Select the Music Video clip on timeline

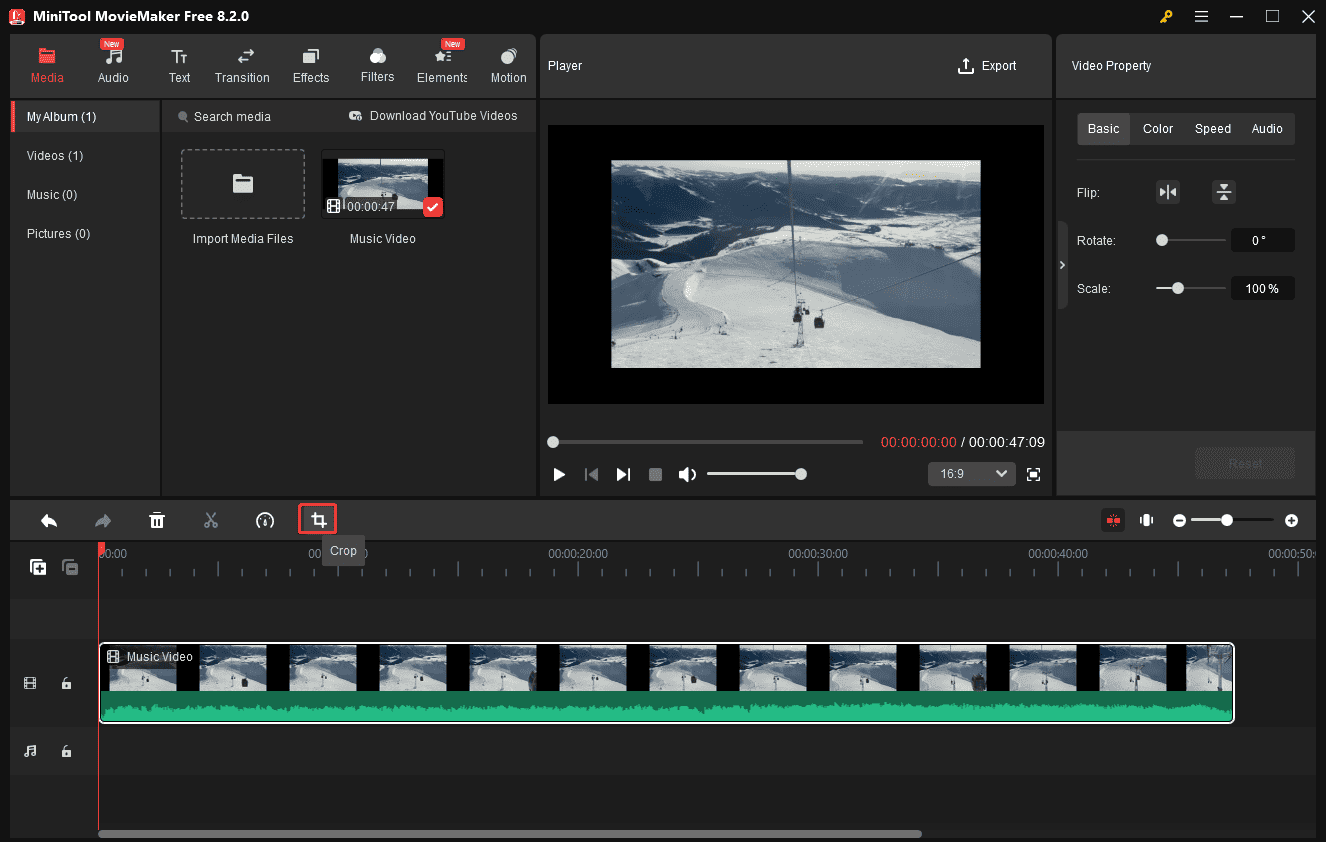click(667, 683)
